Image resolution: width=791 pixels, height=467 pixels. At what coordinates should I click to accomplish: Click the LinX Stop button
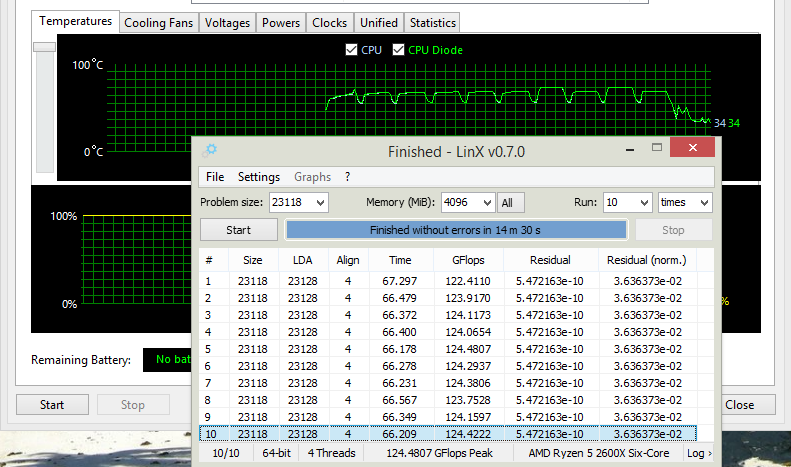tap(673, 230)
